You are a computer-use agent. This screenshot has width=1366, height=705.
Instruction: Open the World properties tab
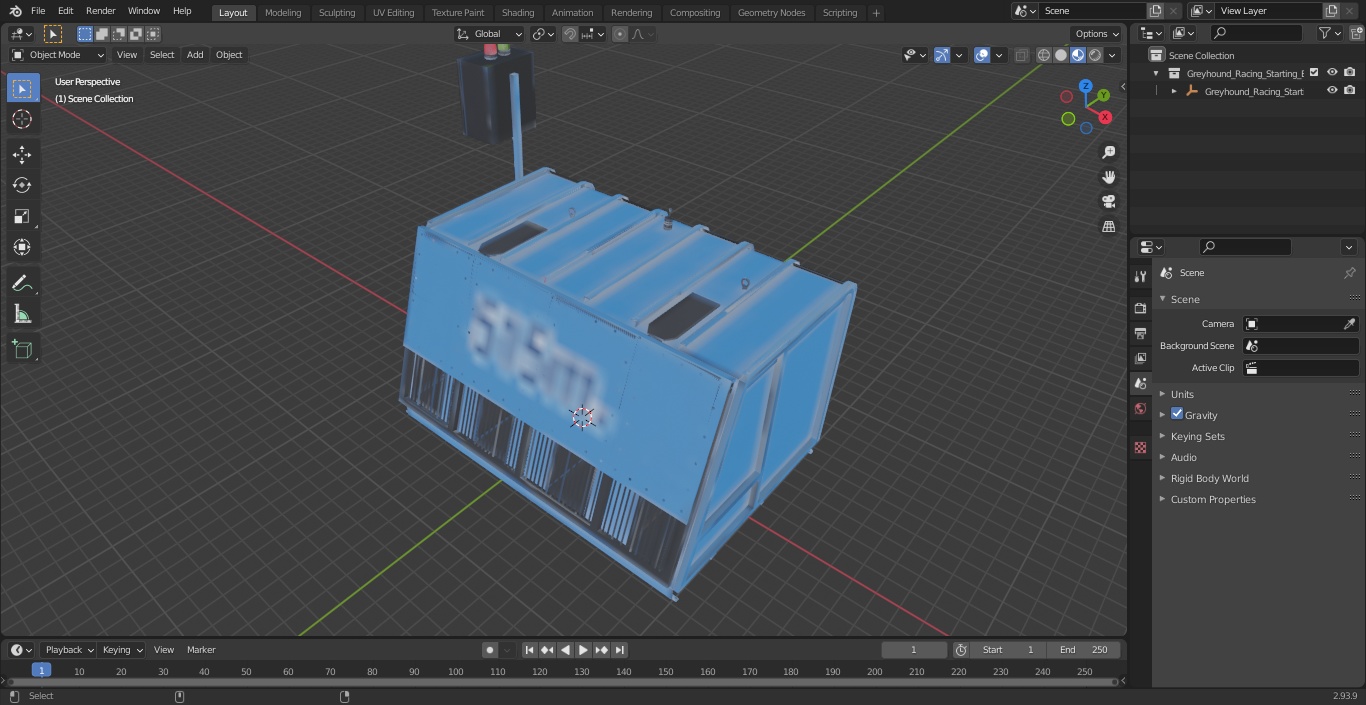pyautogui.click(x=1140, y=408)
